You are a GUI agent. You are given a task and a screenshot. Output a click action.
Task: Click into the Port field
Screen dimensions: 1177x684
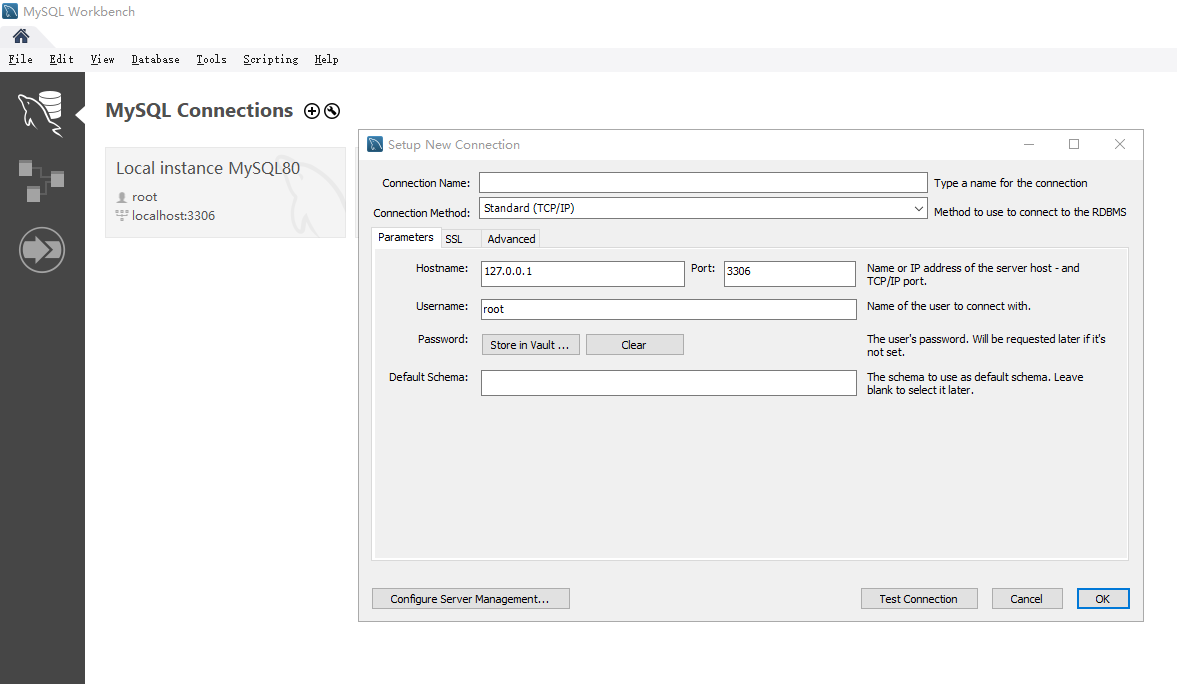790,273
